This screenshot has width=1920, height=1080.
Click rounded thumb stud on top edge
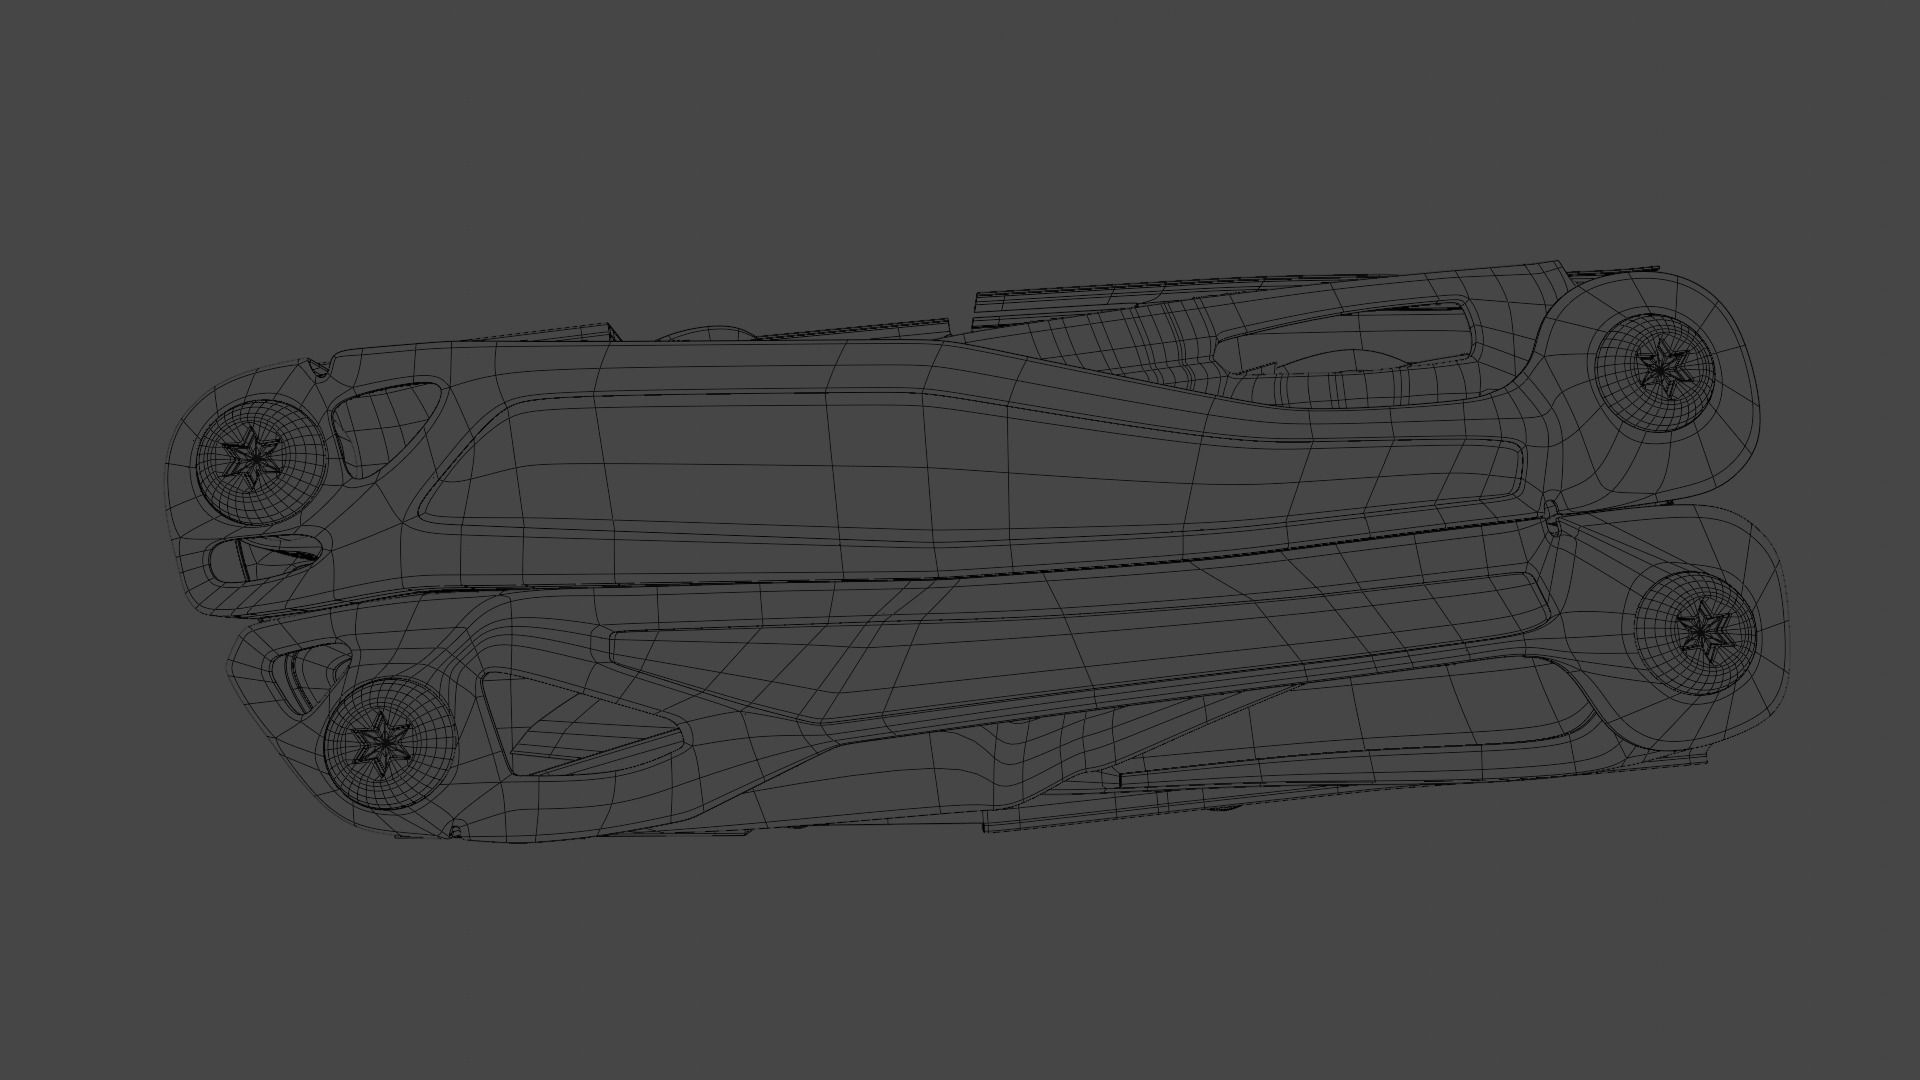point(705,333)
